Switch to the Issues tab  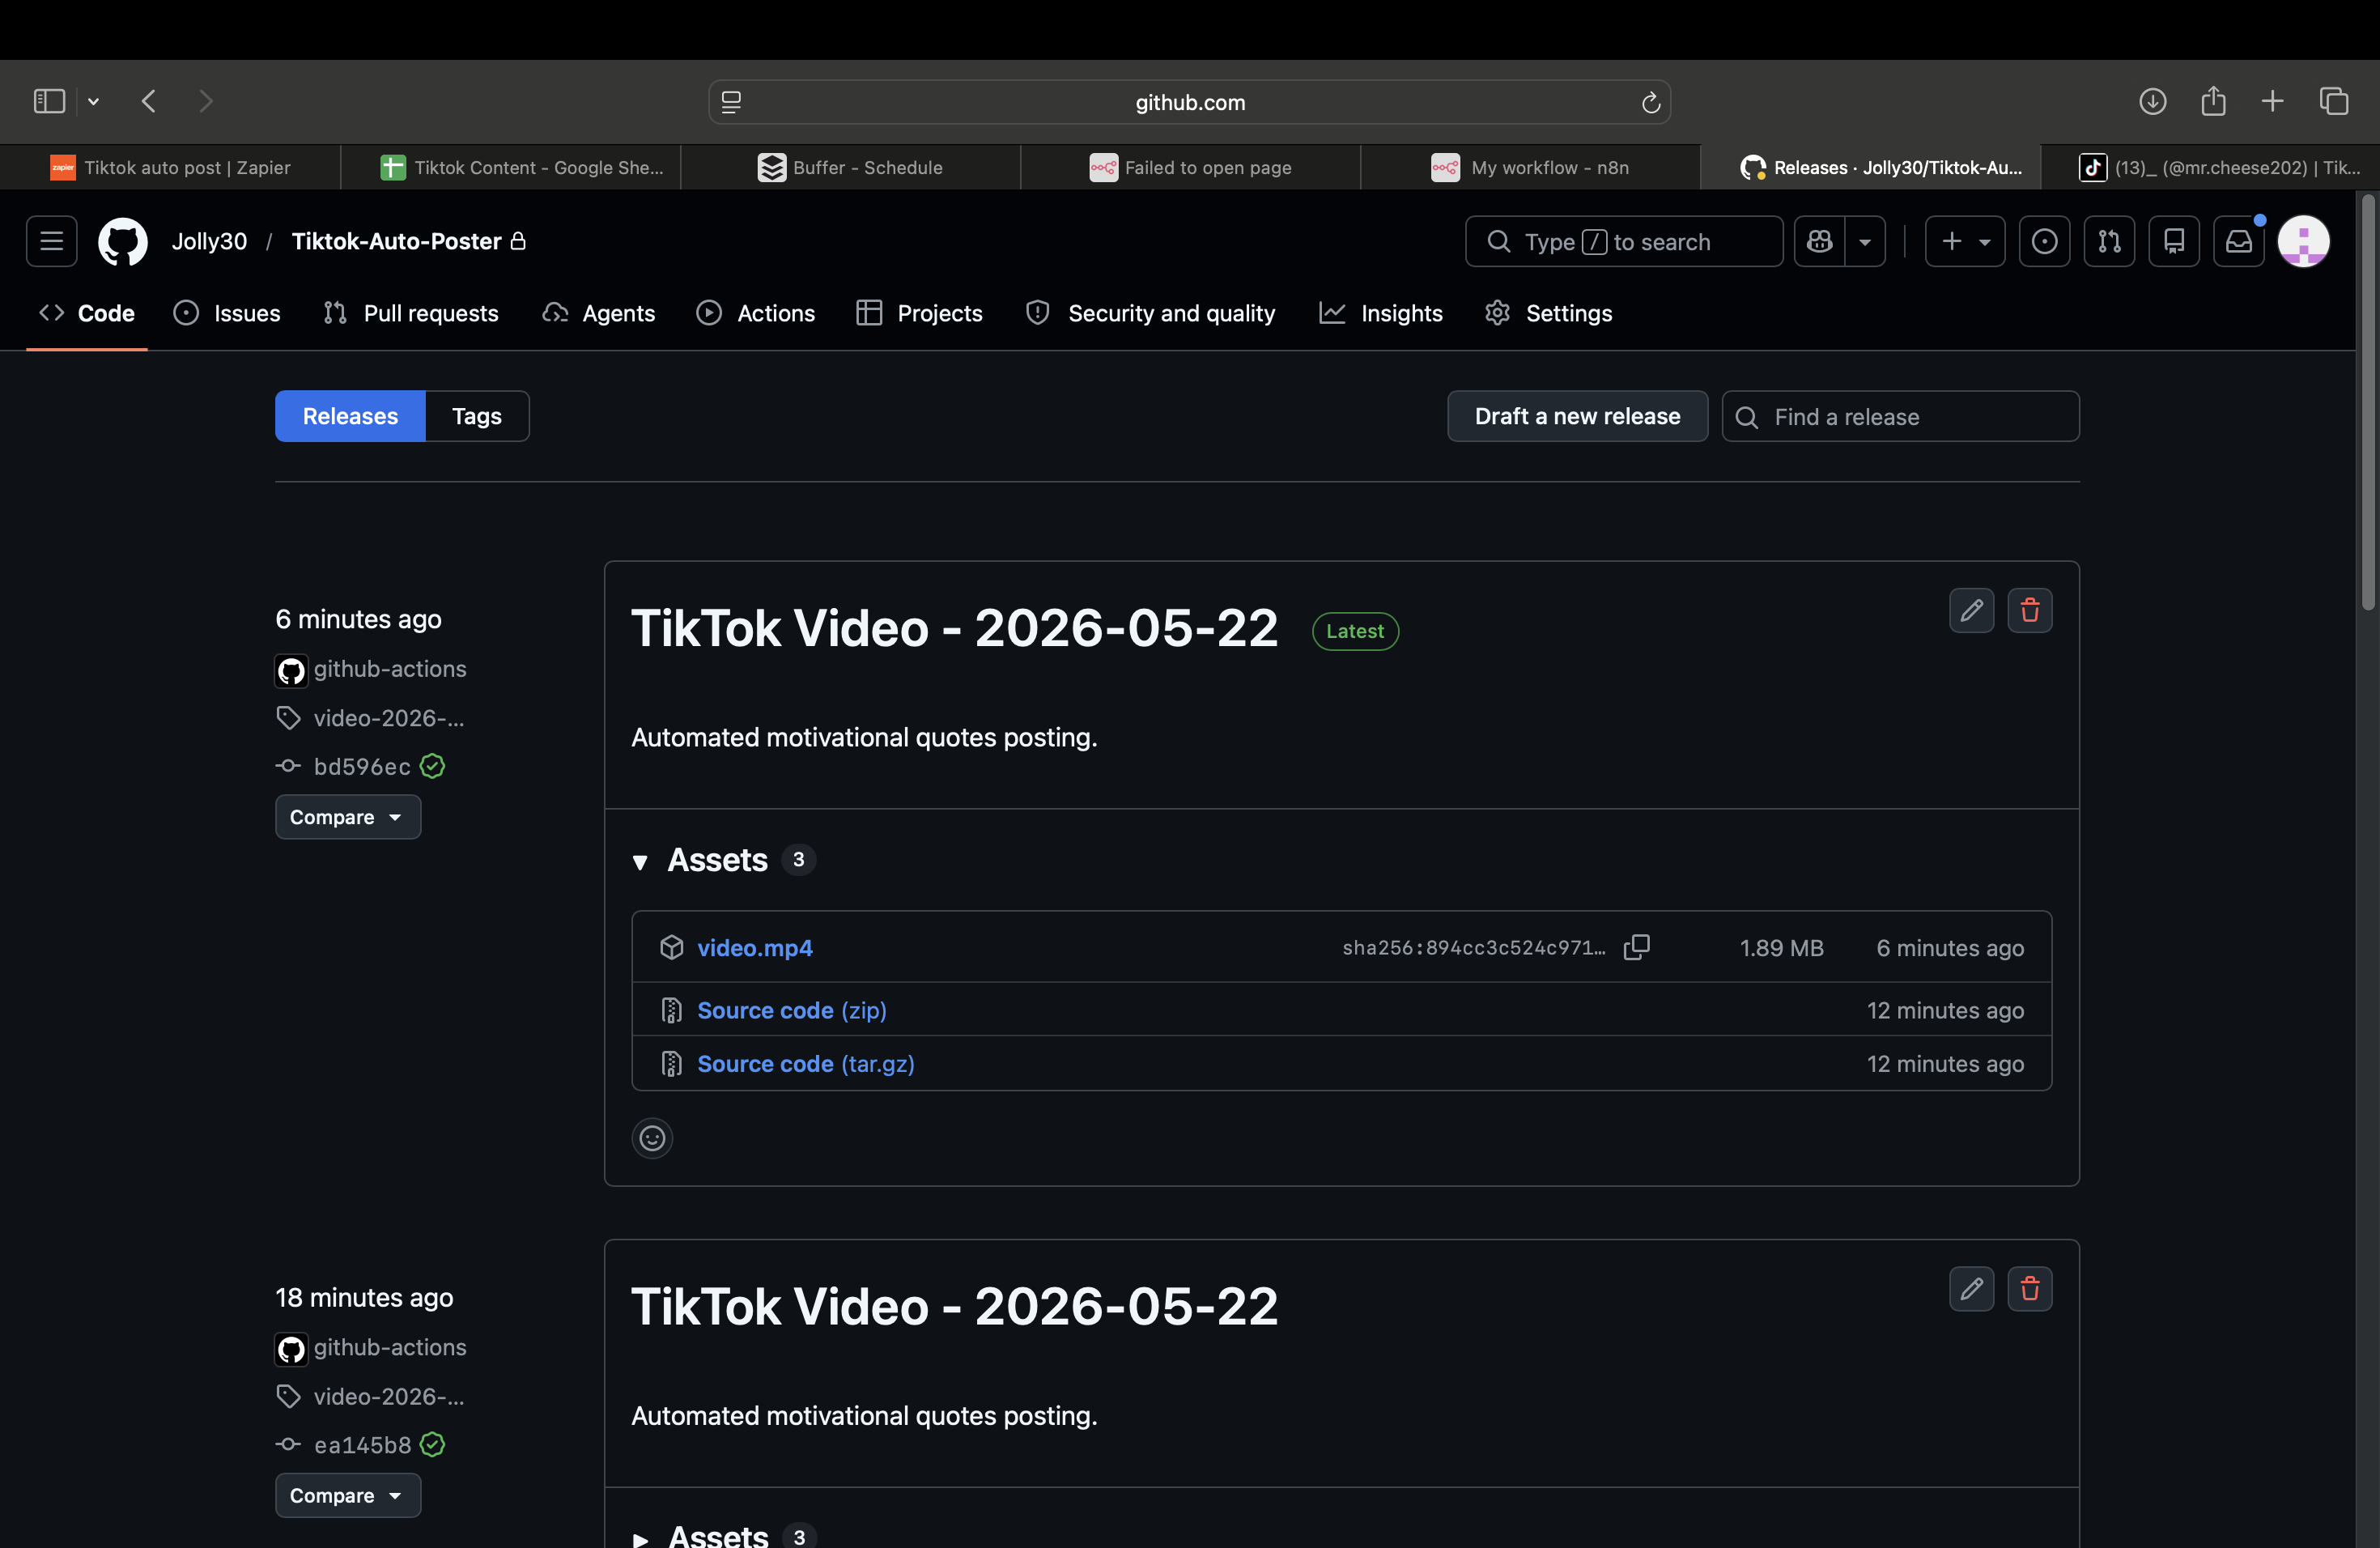[227, 313]
